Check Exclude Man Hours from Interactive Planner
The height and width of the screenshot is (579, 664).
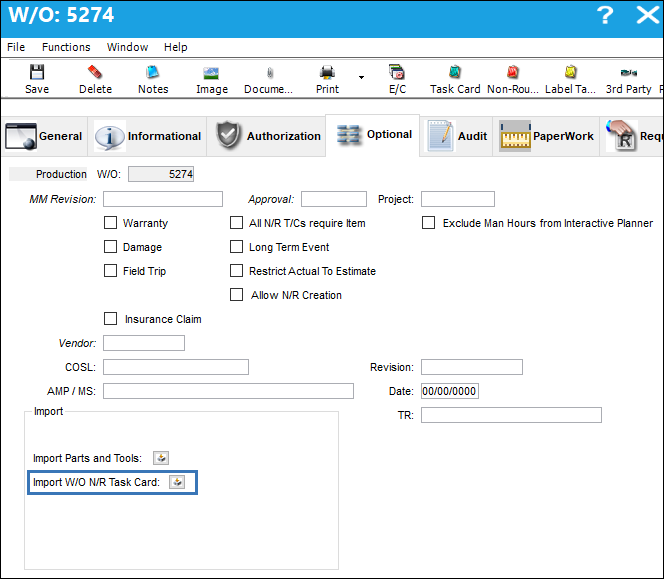pyautogui.click(x=429, y=223)
